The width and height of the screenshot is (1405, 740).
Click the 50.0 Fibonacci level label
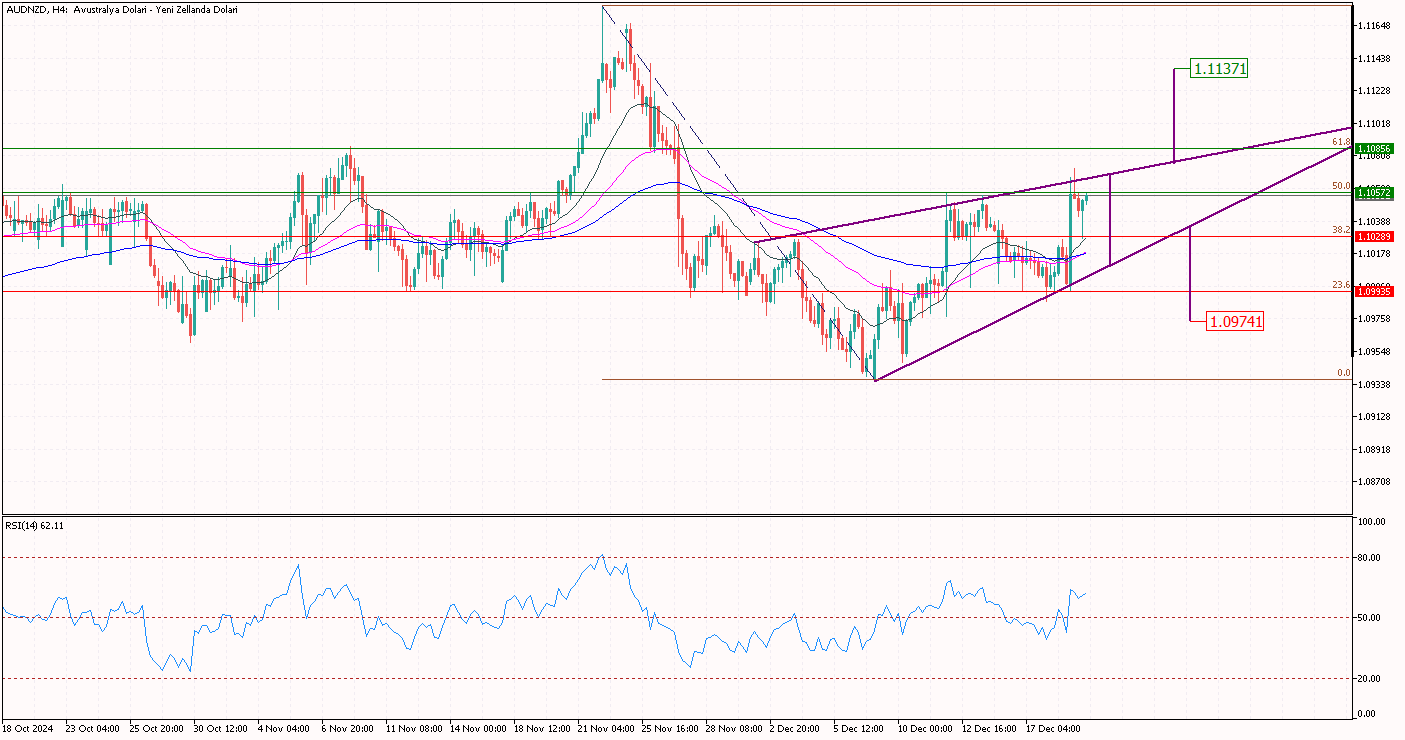pyautogui.click(x=1342, y=186)
